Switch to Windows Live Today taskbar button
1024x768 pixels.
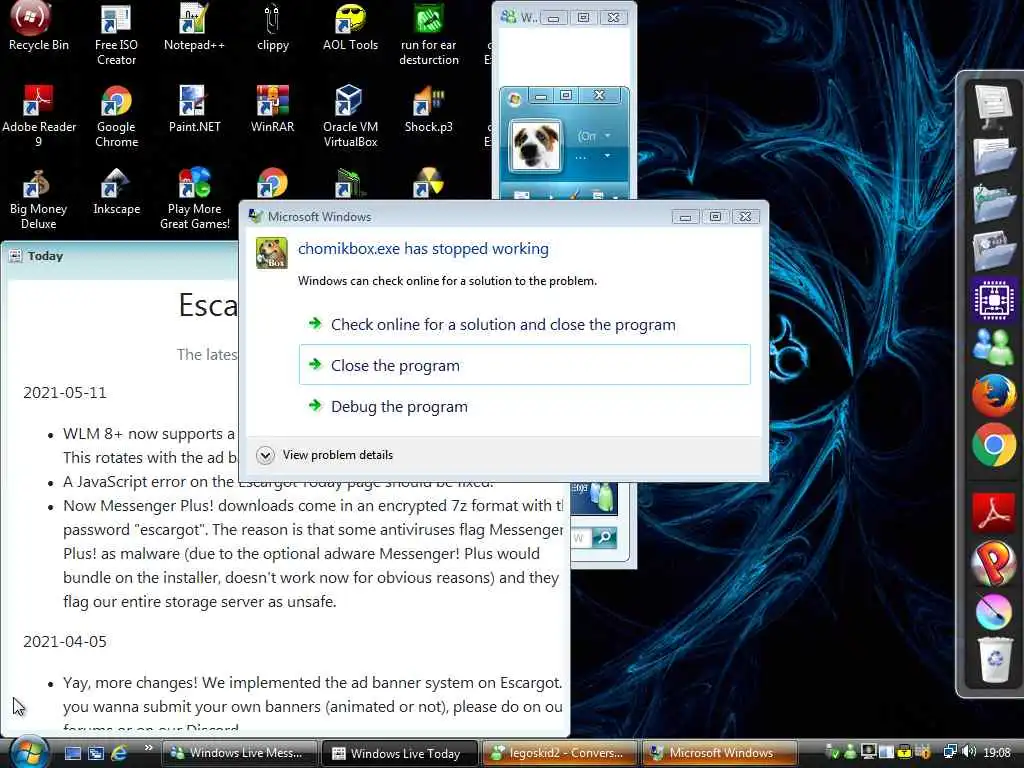tap(400, 753)
